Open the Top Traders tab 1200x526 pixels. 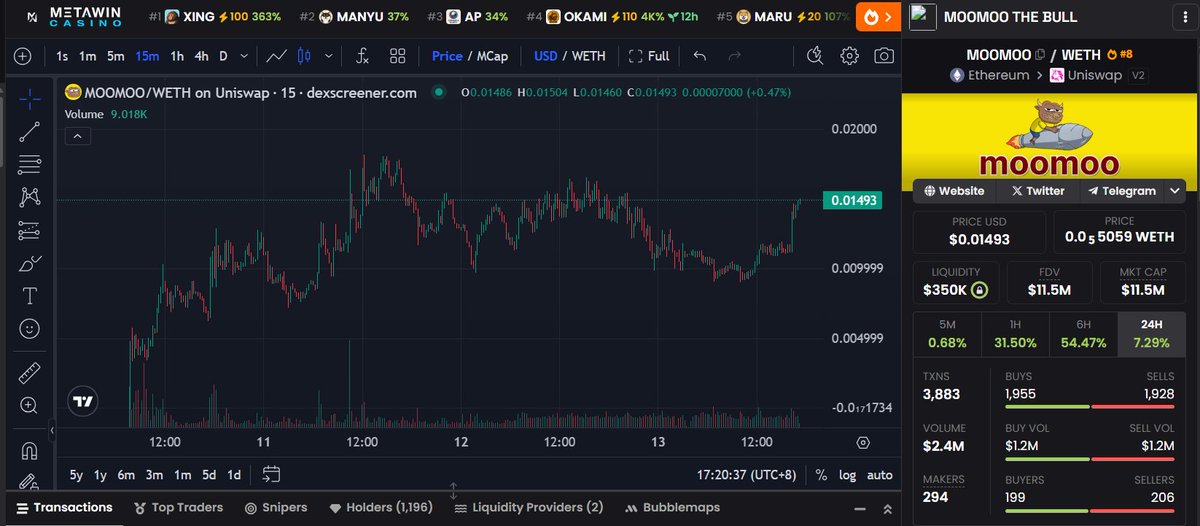coord(178,507)
